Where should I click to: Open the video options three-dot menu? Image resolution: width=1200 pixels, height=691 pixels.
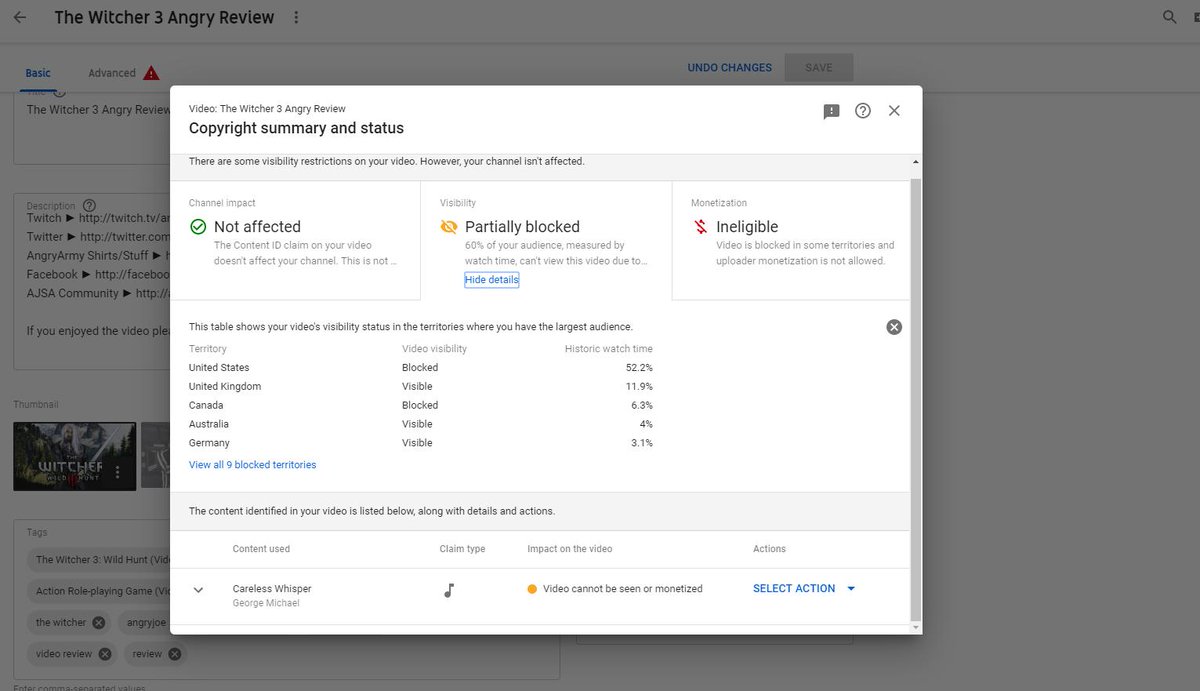coord(296,17)
